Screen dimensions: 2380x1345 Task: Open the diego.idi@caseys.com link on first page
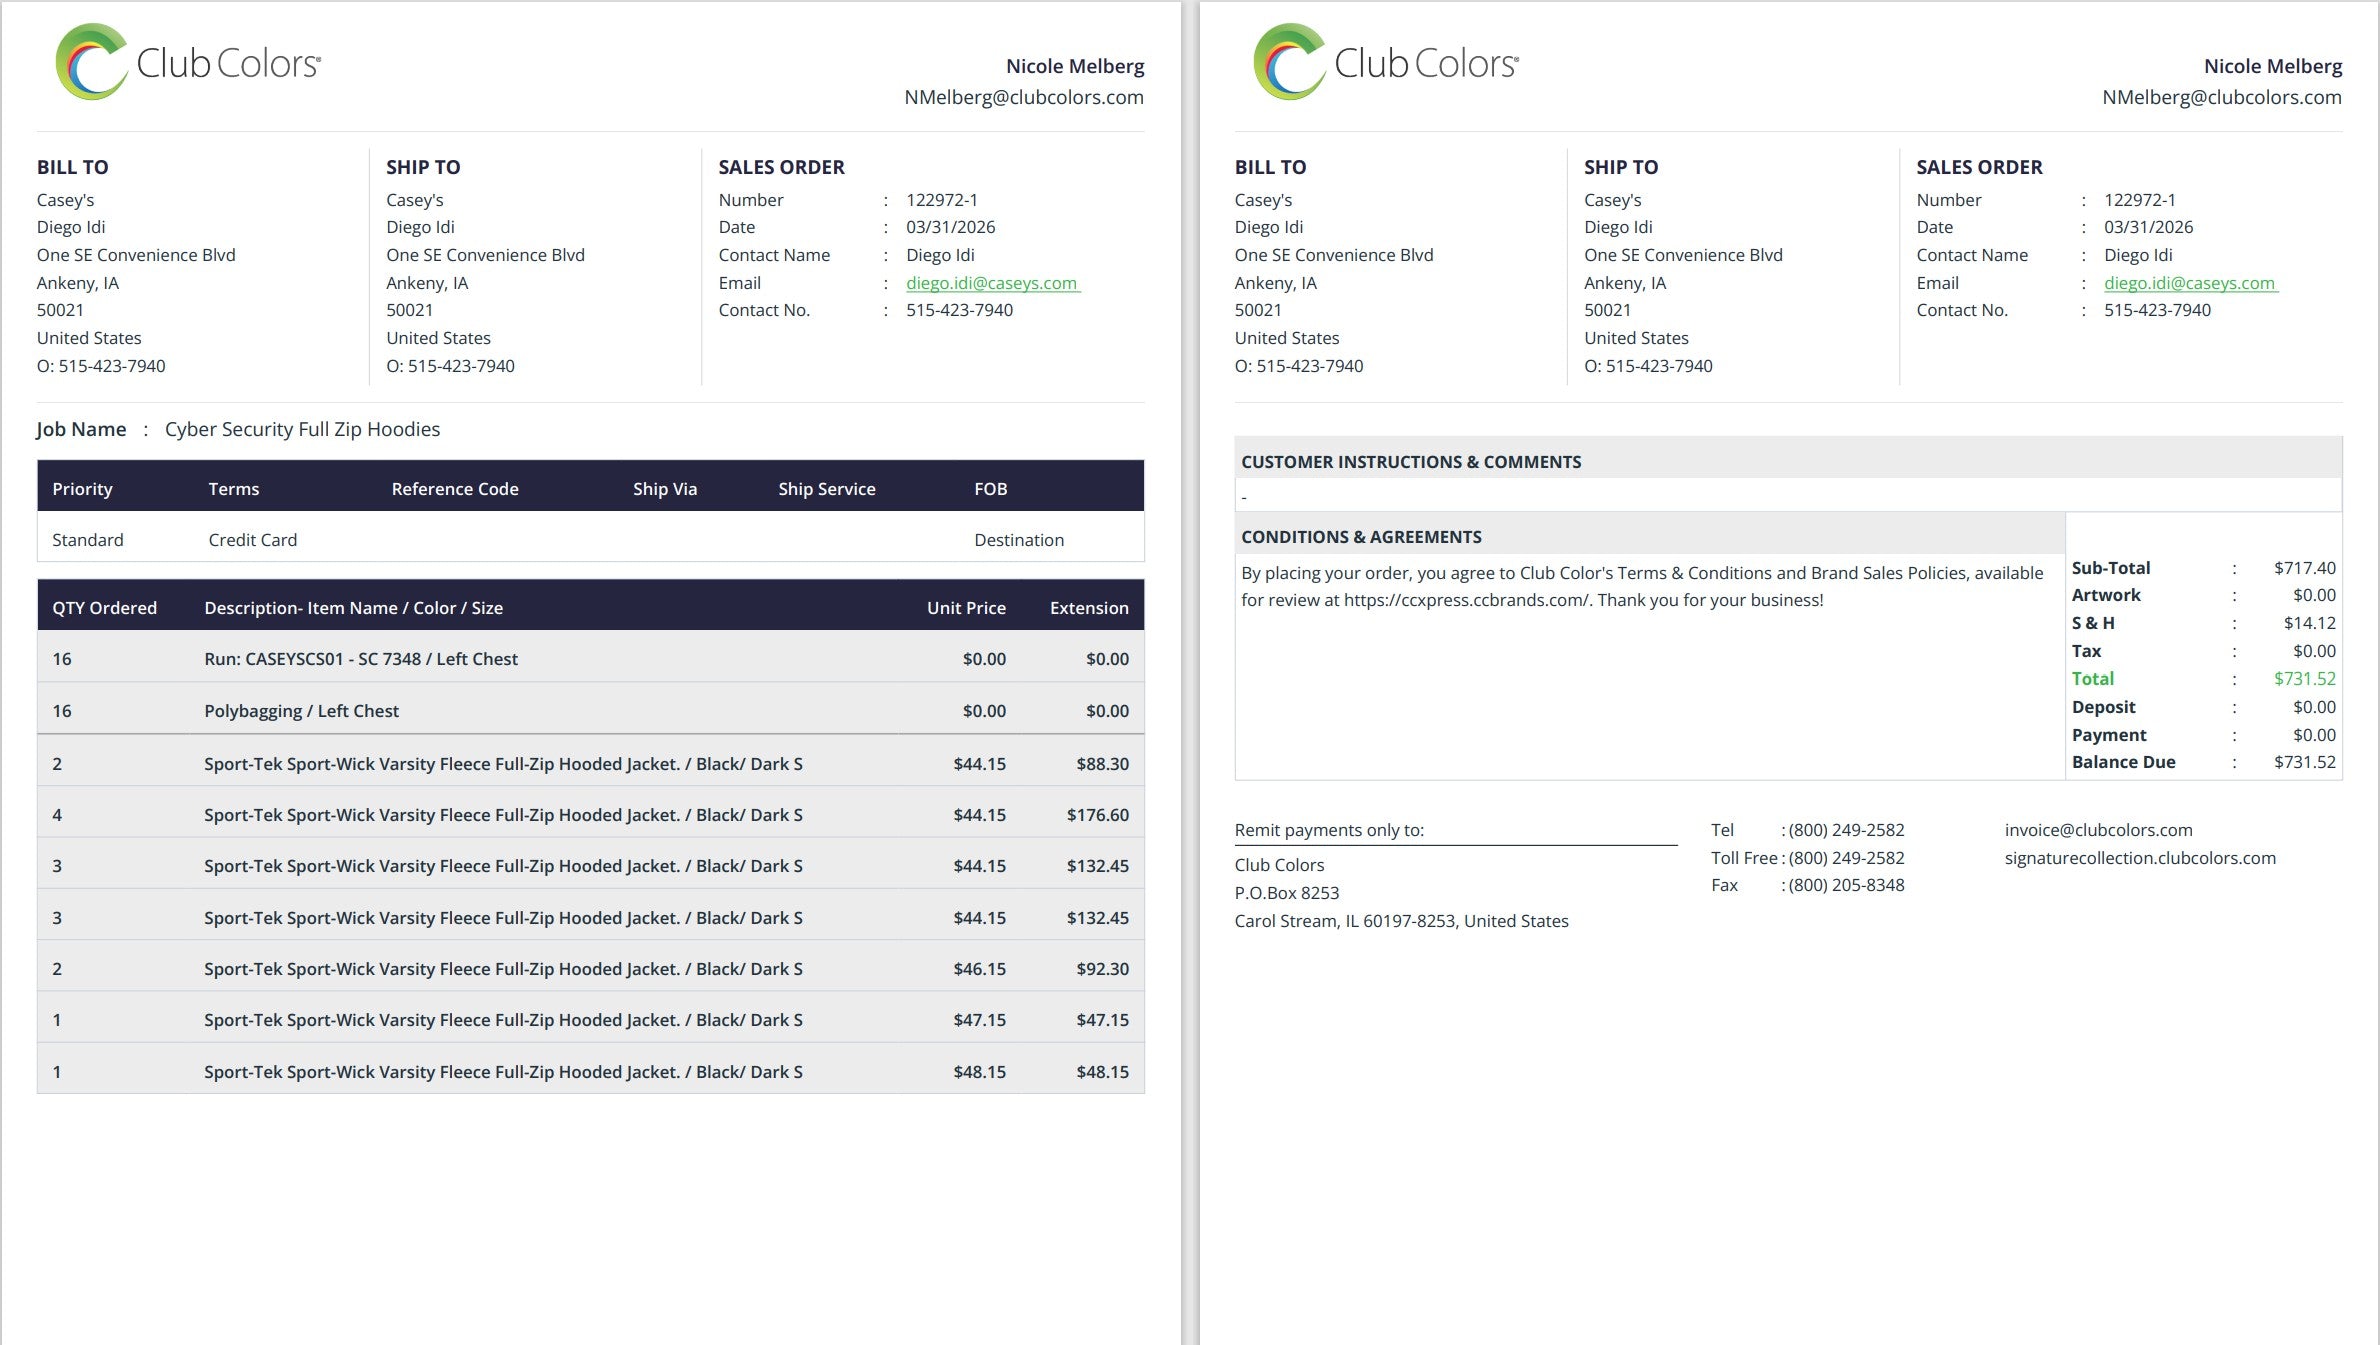pyautogui.click(x=992, y=283)
